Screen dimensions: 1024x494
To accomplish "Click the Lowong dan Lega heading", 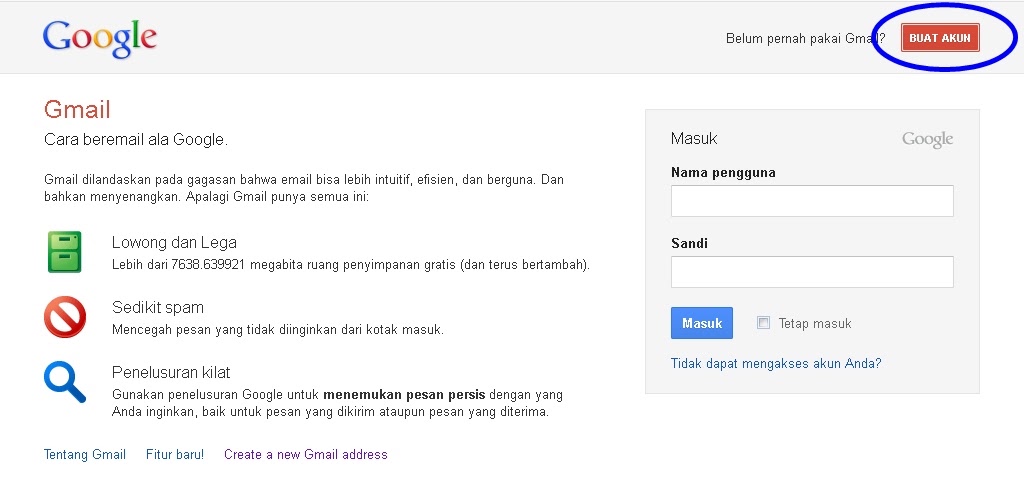I will coord(174,242).
